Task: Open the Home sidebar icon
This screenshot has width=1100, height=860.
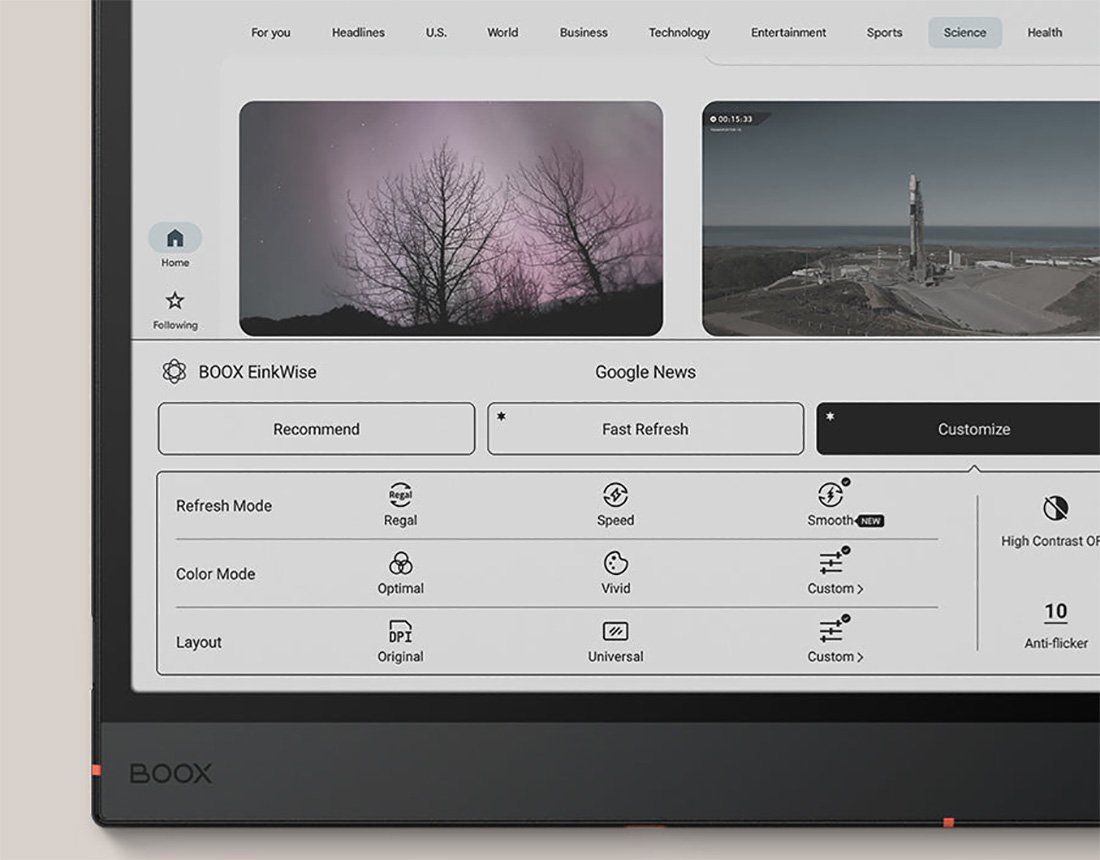Action: point(175,238)
